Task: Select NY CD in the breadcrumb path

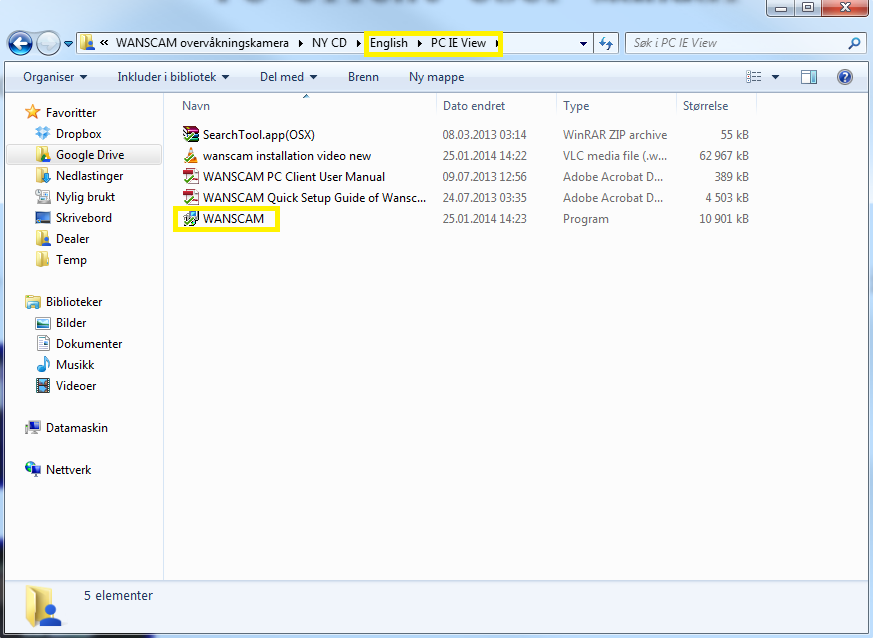Action: coord(329,43)
